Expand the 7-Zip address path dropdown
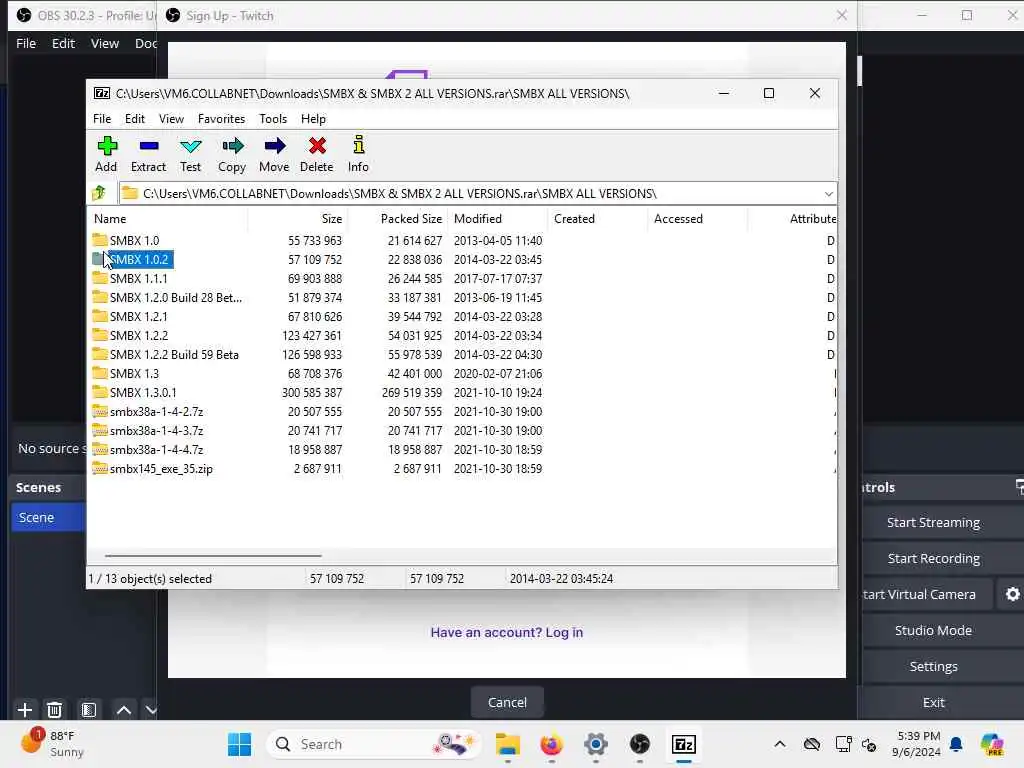The width and height of the screenshot is (1024, 768). 828,194
